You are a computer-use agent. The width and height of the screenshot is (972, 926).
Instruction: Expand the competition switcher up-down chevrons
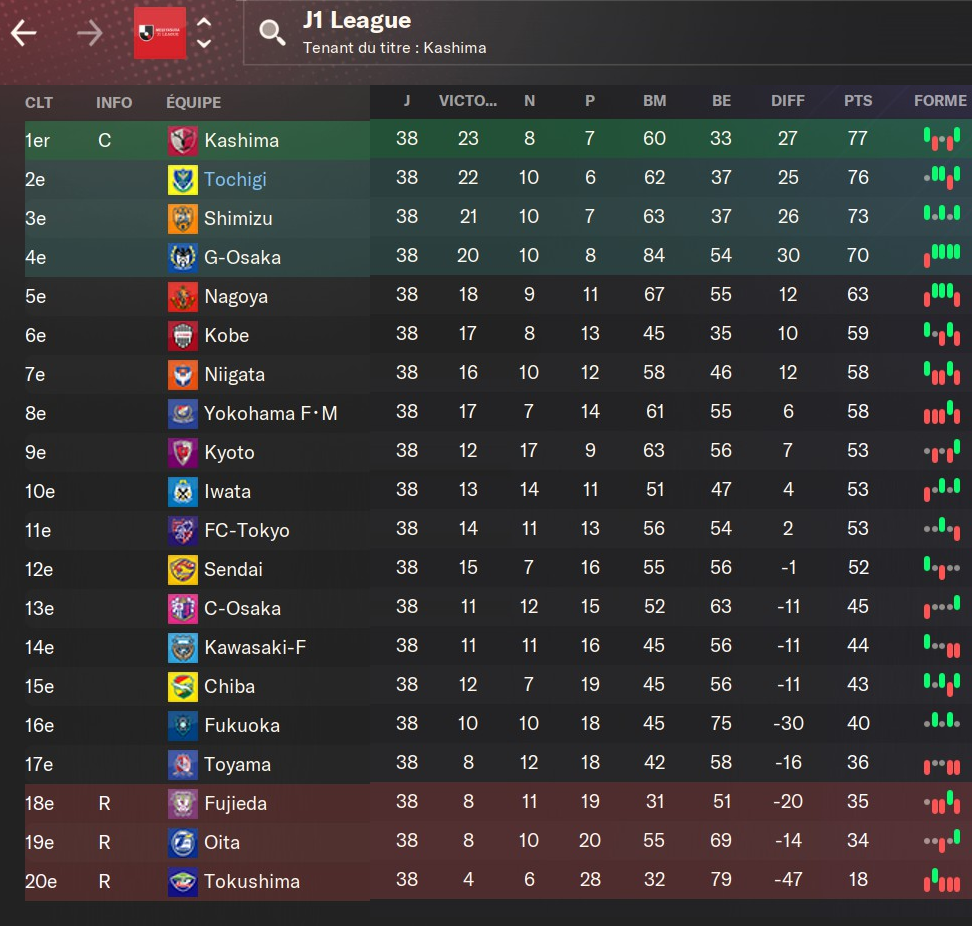204,33
